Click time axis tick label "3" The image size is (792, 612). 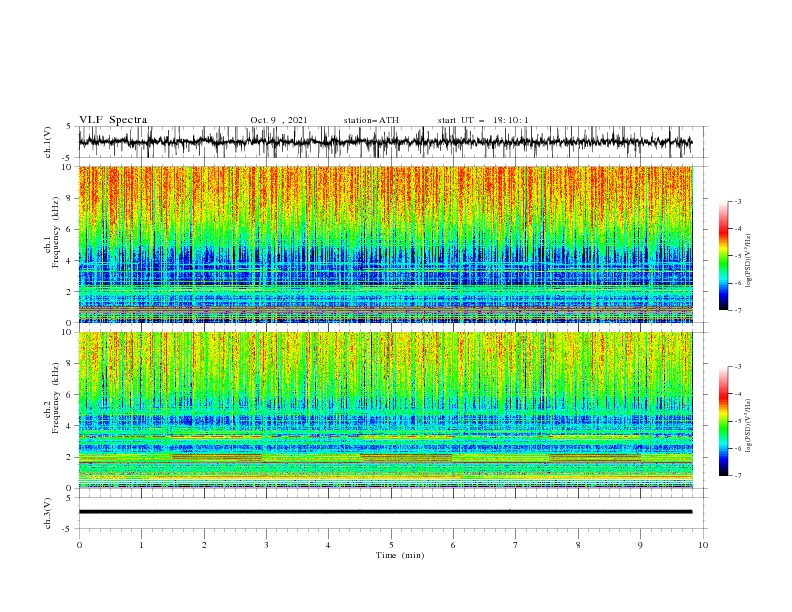266,545
